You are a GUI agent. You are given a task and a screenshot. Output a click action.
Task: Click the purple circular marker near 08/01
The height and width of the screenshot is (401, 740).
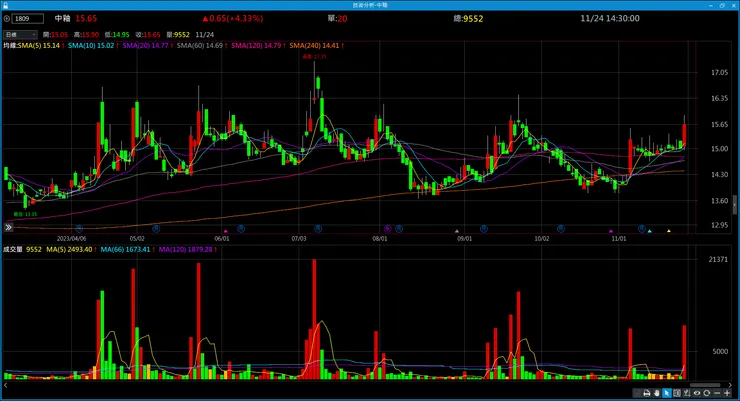pos(387,229)
